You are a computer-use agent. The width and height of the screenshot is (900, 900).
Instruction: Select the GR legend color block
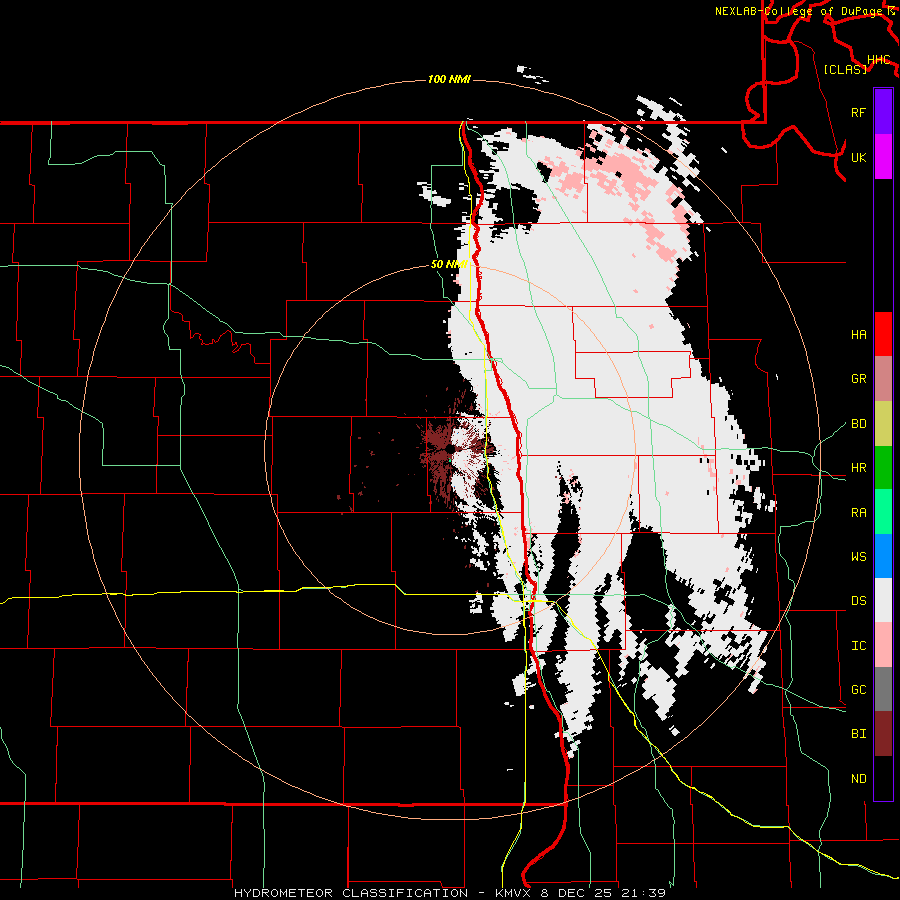coord(883,379)
